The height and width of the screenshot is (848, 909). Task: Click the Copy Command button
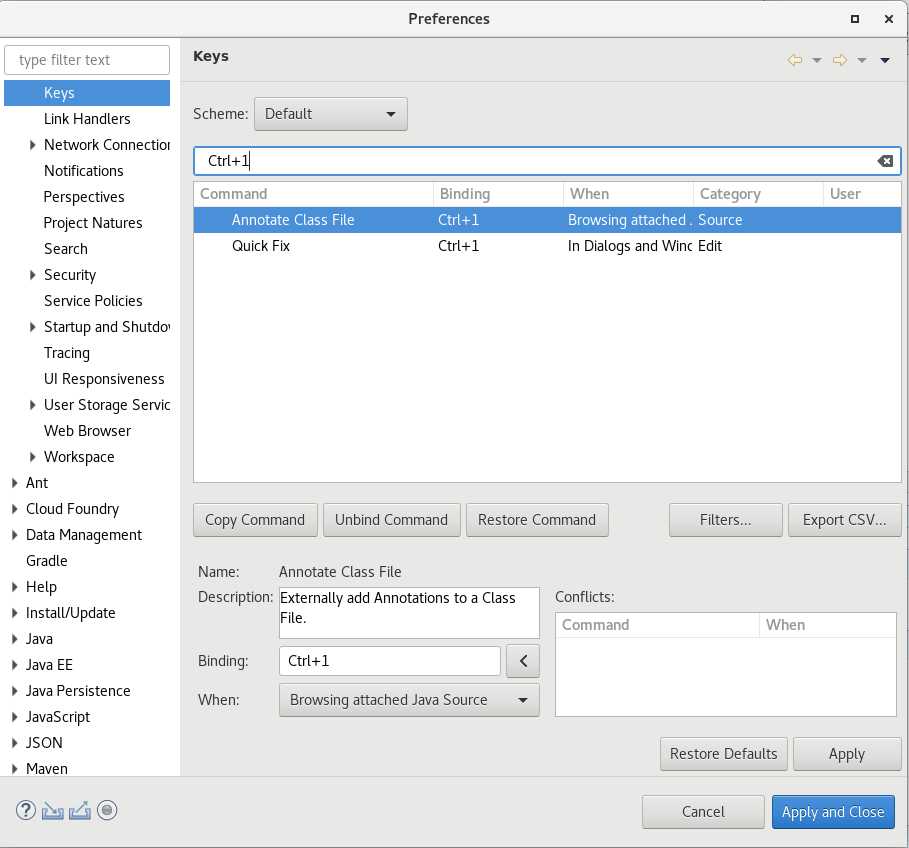[255, 520]
